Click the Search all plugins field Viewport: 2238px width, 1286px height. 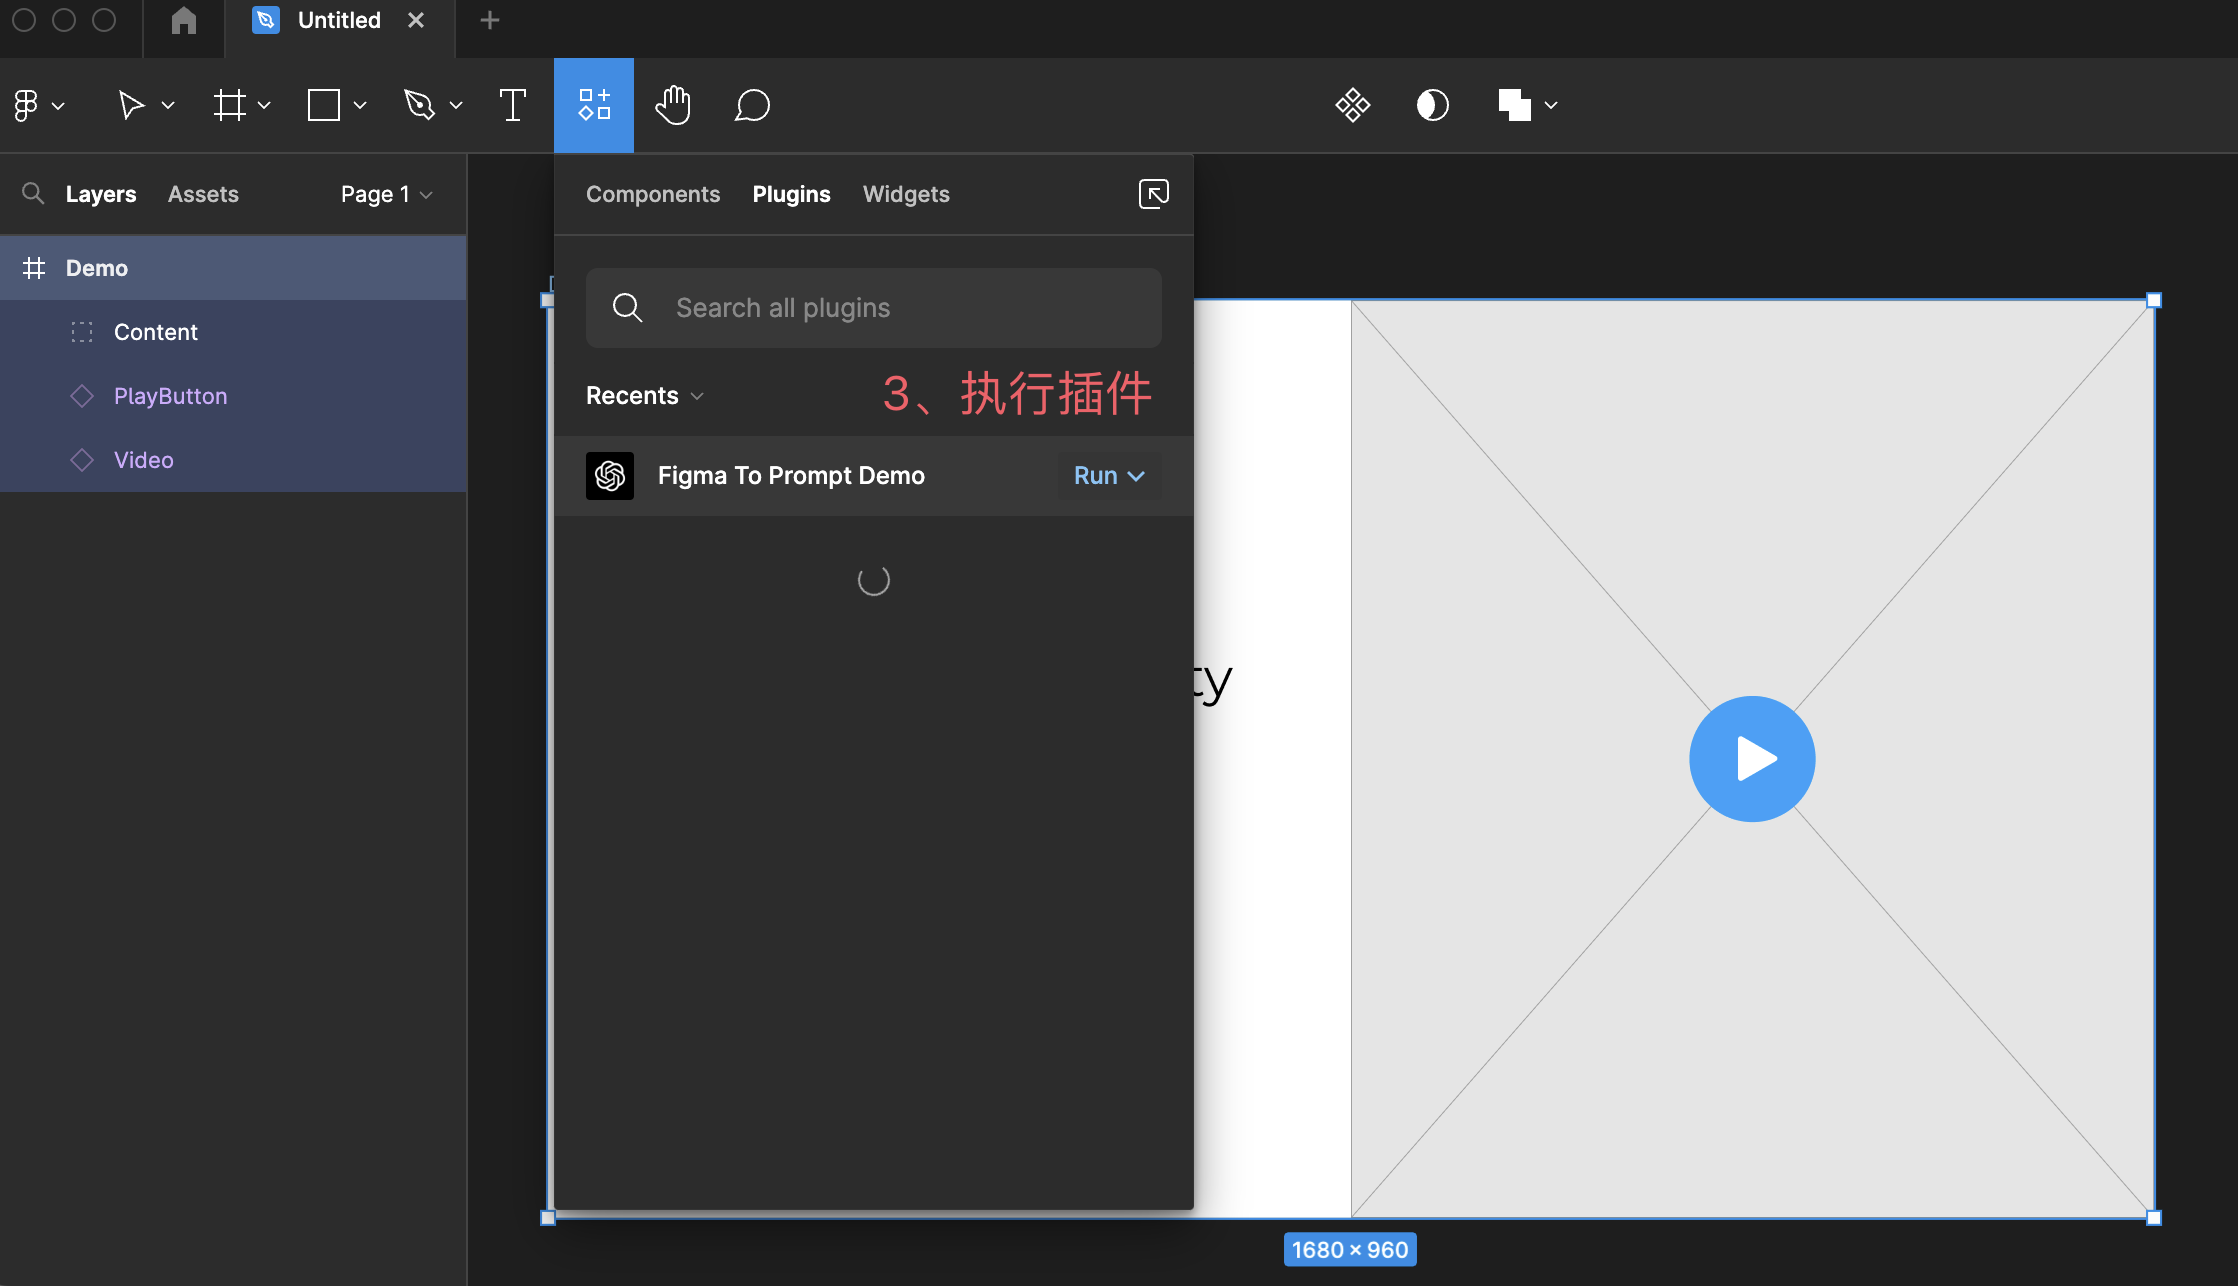872,308
